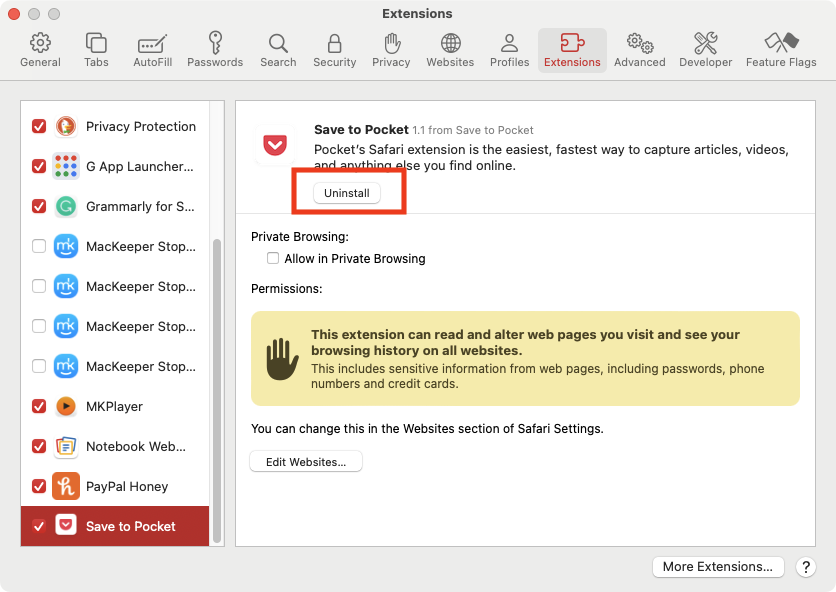Select the Extensions tab
The width and height of the screenshot is (836, 592).
[x=572, y=50]
